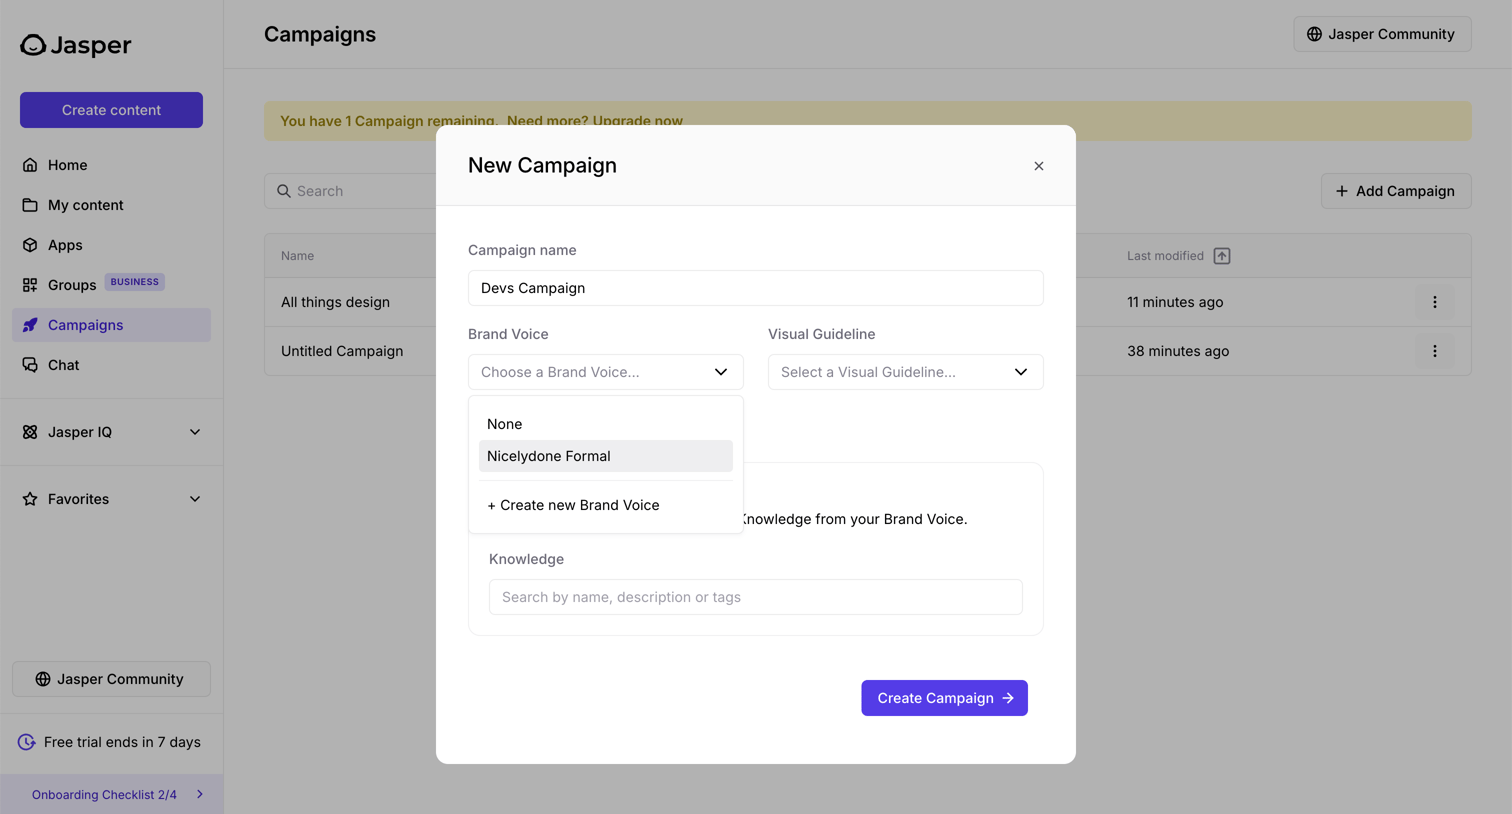Expand the Favorites section
The height and width of the screenshot is (814, 1512).
coord(111,499)
